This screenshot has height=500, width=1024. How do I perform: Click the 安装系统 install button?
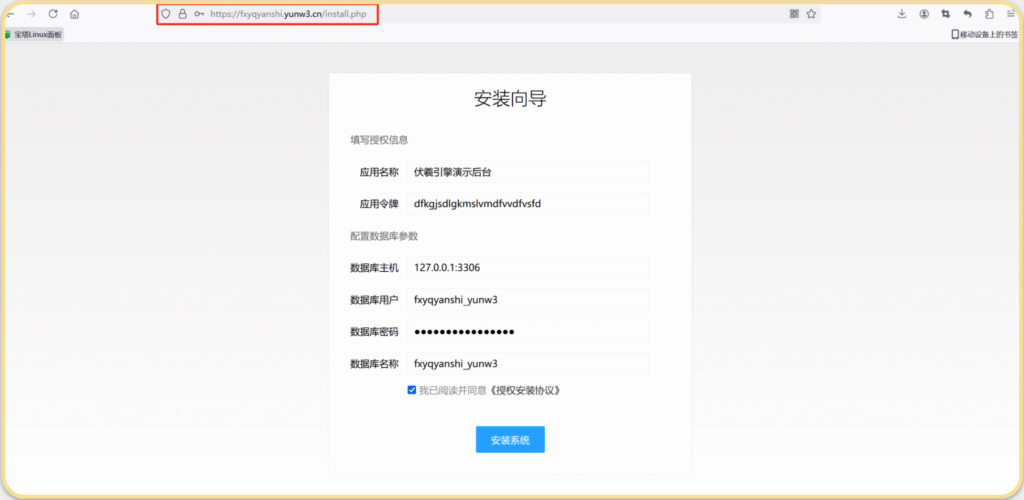510,439
